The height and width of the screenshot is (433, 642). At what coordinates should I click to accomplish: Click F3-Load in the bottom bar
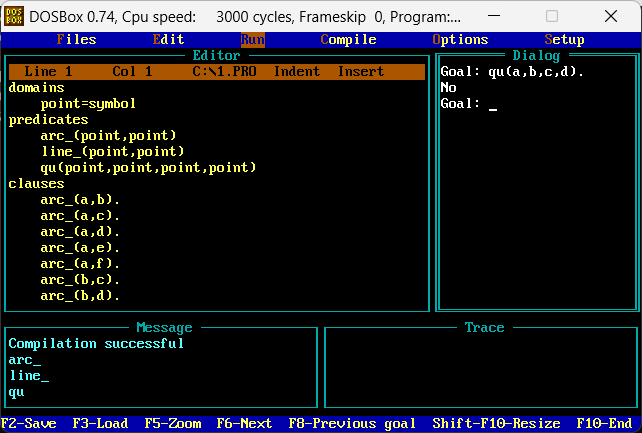(x=100, y=423)
